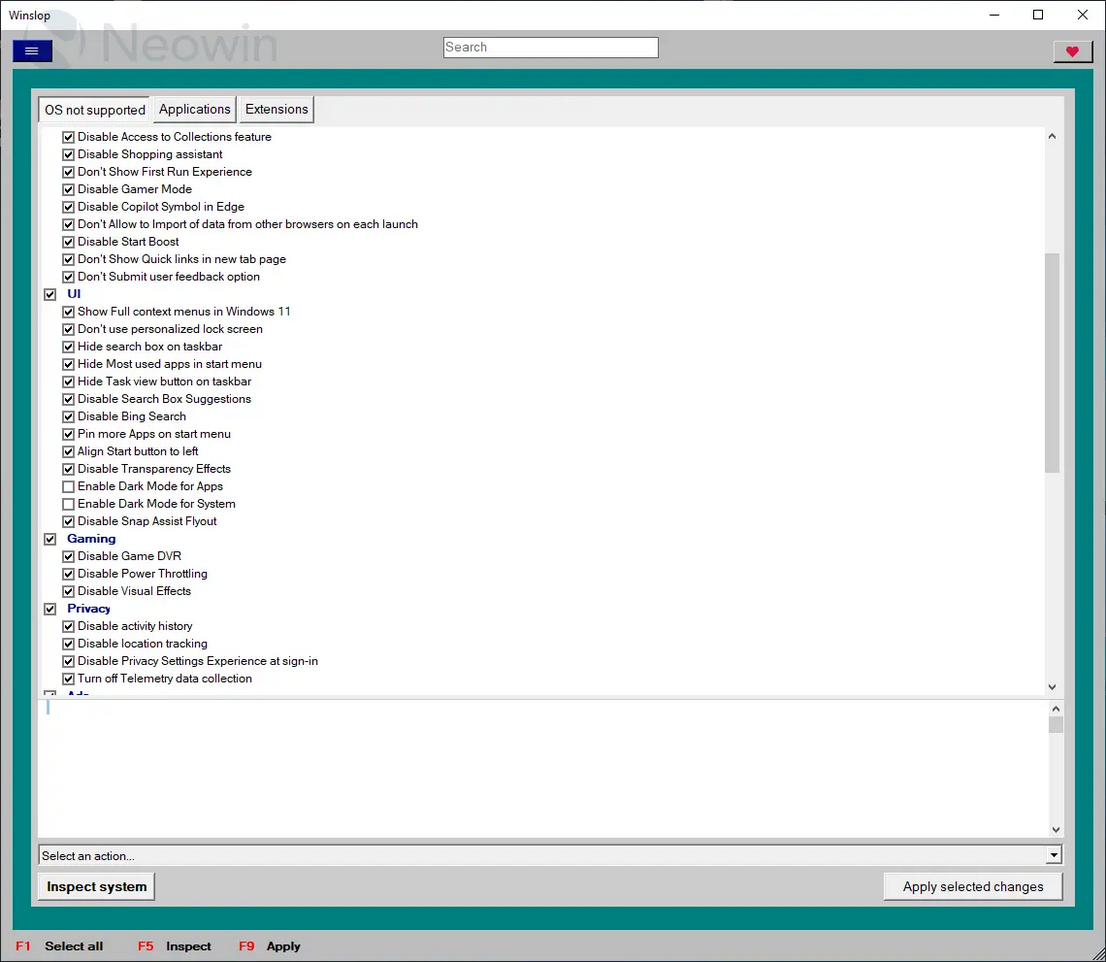Open the Extensions tab
The width and height of the screenshot is (1106, 962).
(277, 110)
